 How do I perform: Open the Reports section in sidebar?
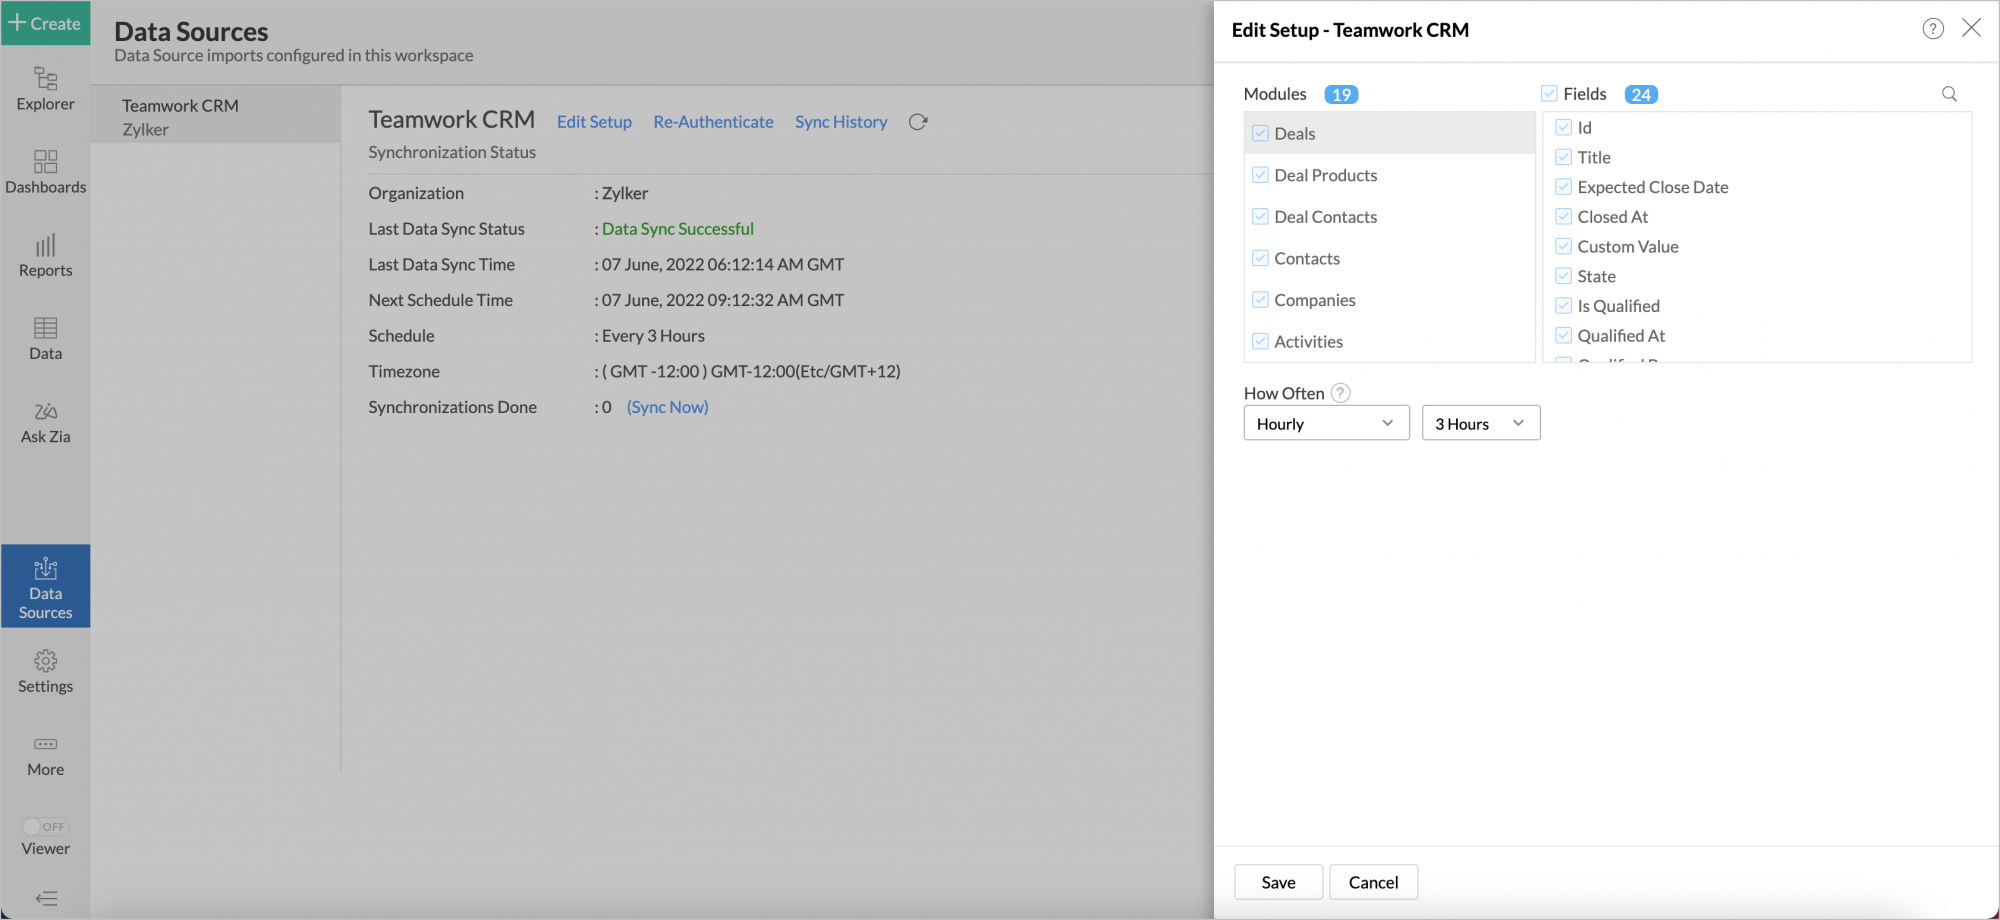(x=45, y=256)
